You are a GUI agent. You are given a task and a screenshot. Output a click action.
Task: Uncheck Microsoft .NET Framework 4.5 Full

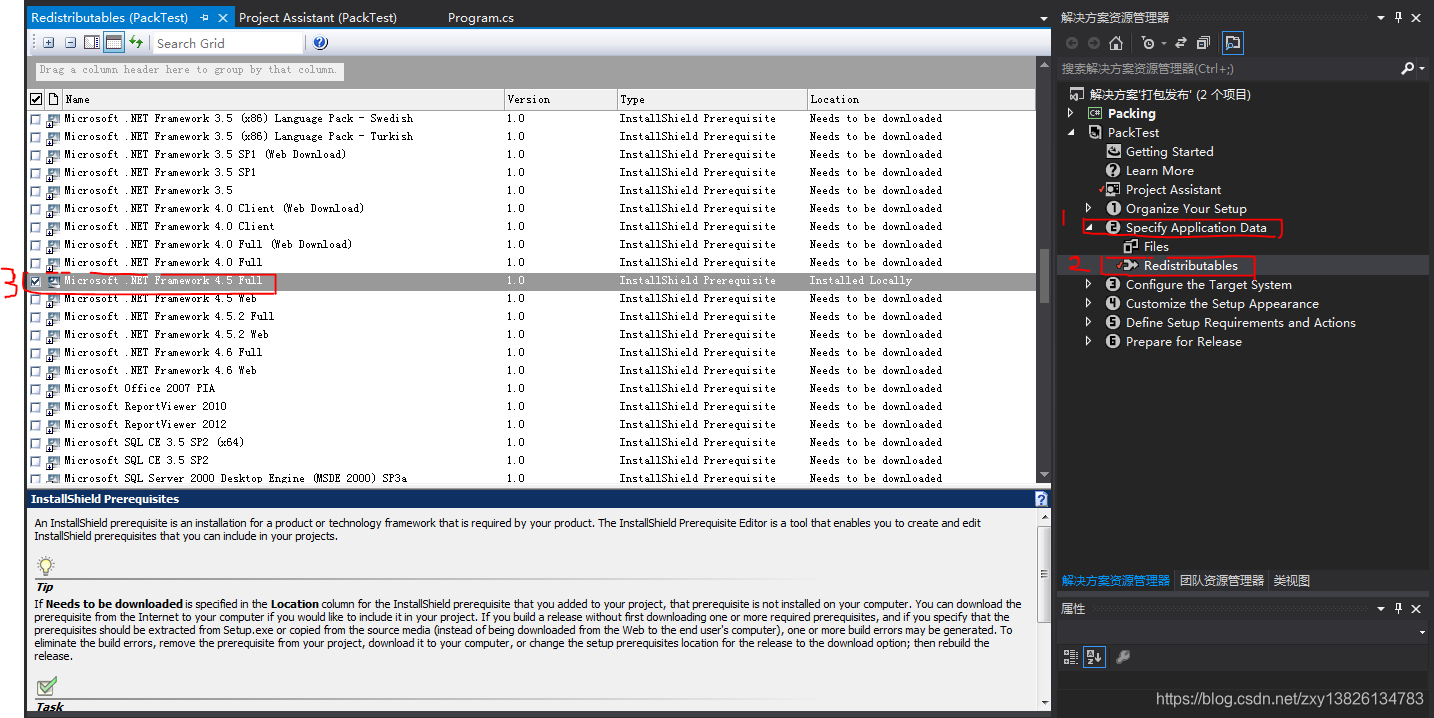[x=36, y=281]
